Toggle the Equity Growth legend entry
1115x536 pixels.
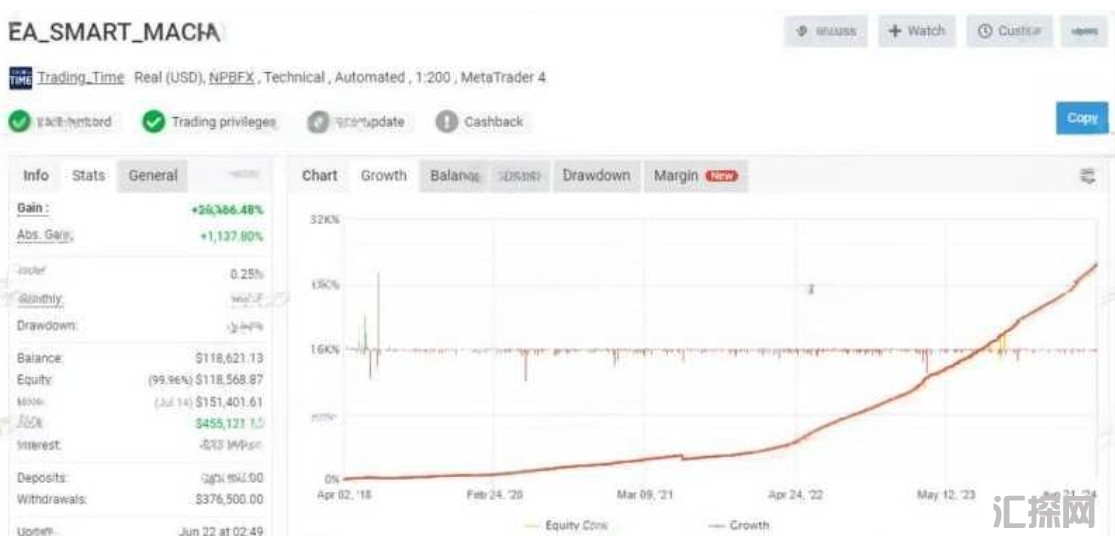click(566, 526)
